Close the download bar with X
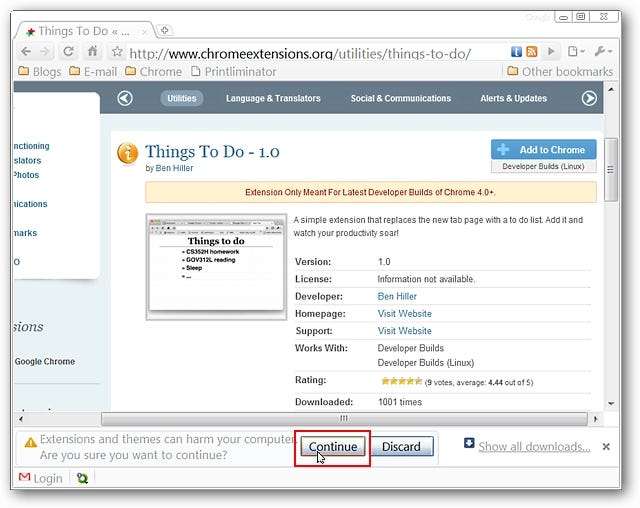 coord(606,447)
